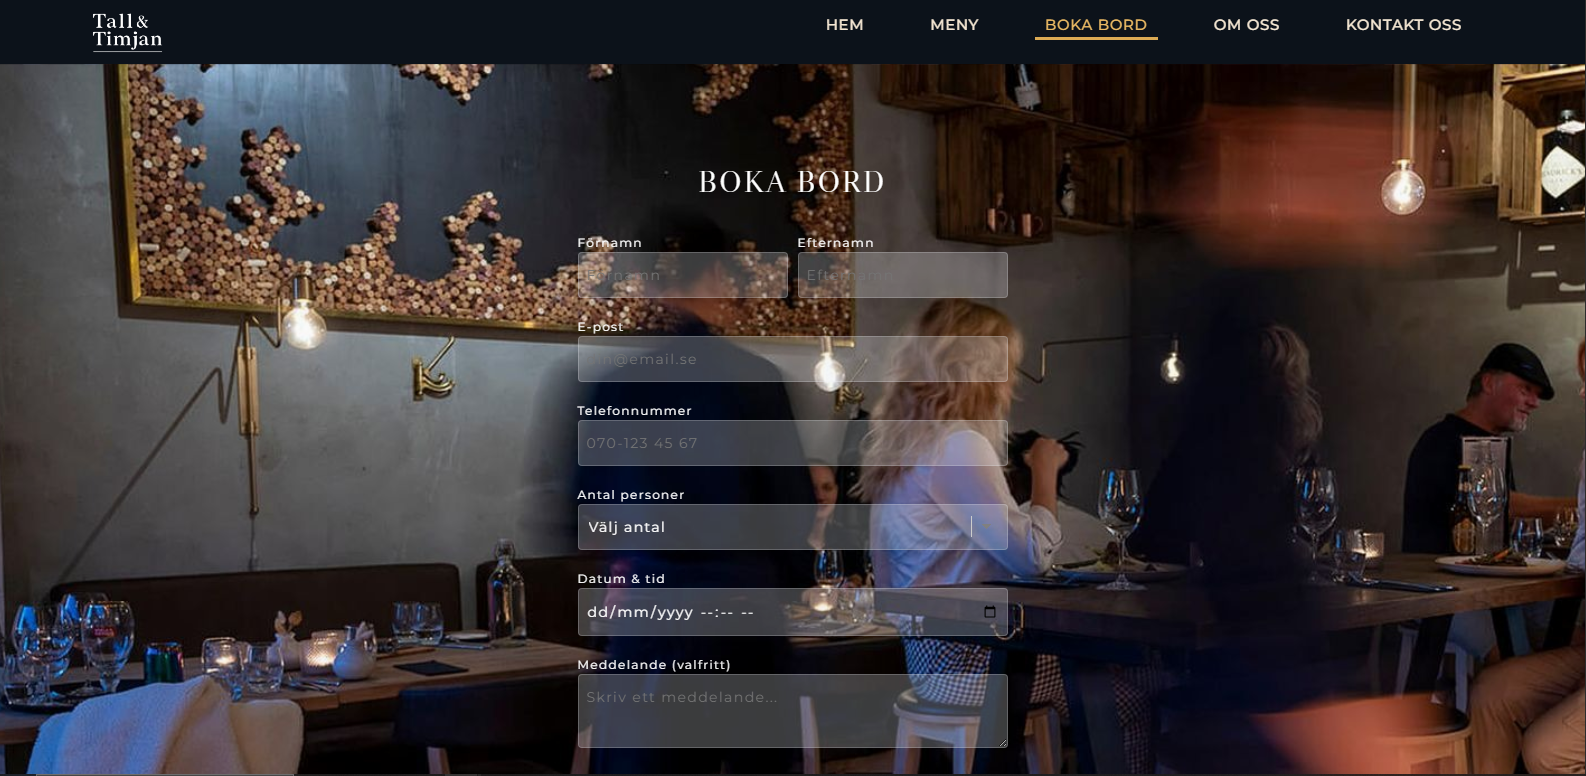This screenshot has height=776, width=1586.
Task: Open the KONTAKT OSS link
Action: pos(1403,25)
